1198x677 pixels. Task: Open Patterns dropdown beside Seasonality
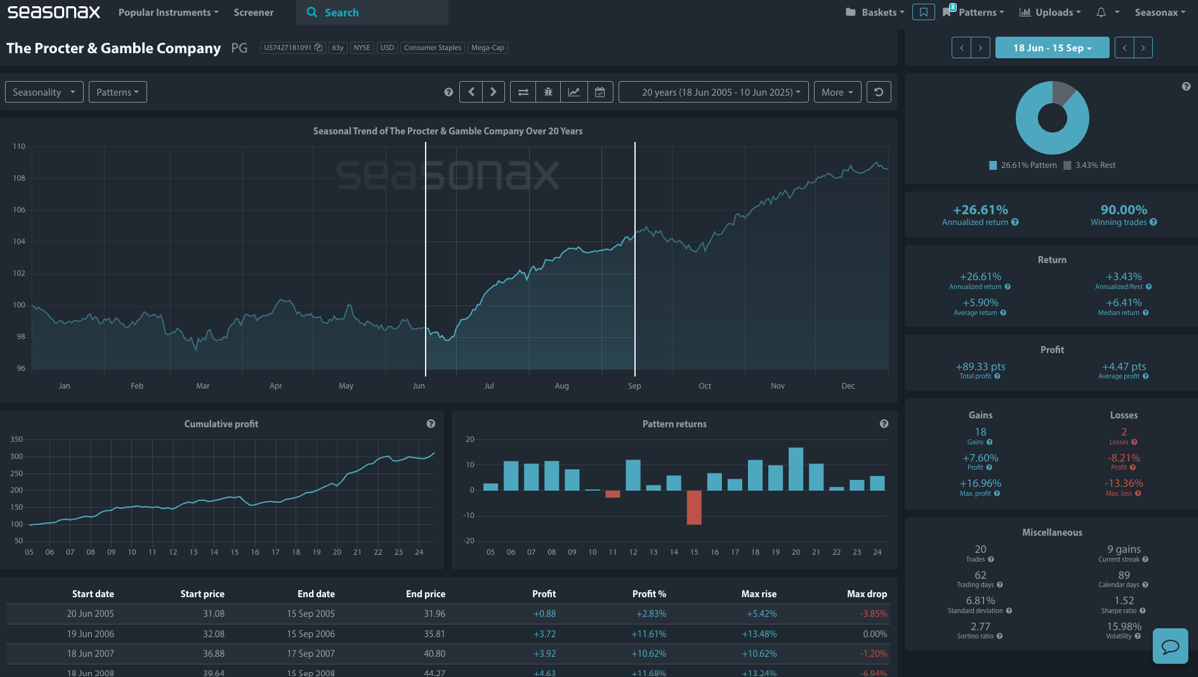[118, 92]
